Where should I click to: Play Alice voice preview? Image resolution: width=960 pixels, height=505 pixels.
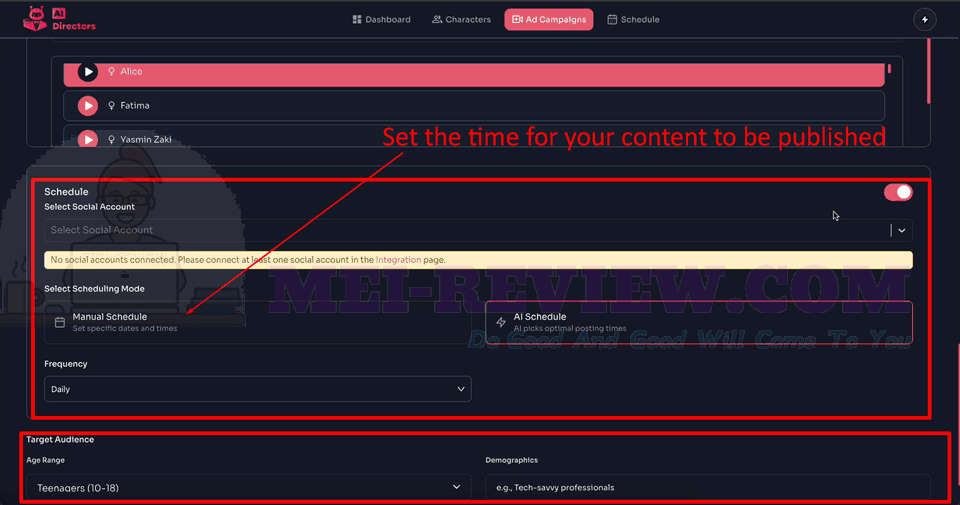[x=88, y=72]
